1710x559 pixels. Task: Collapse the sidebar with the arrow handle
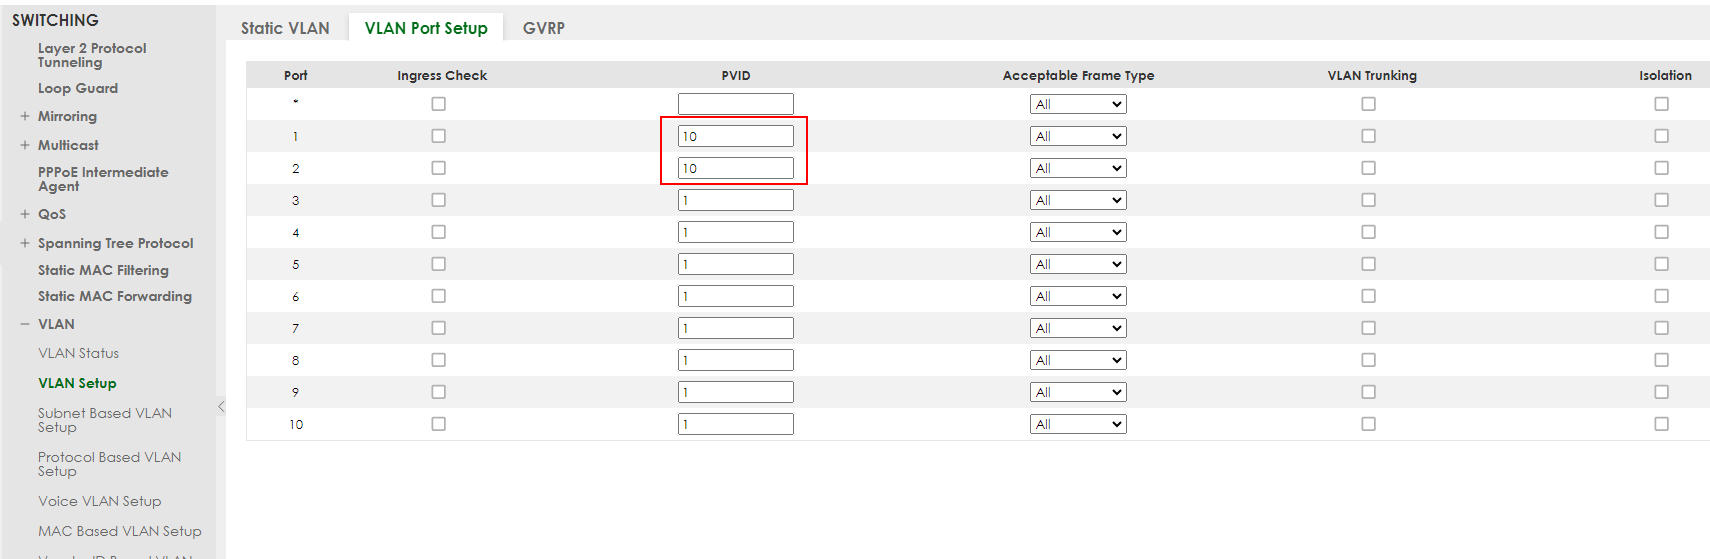(x=221, y=406)
